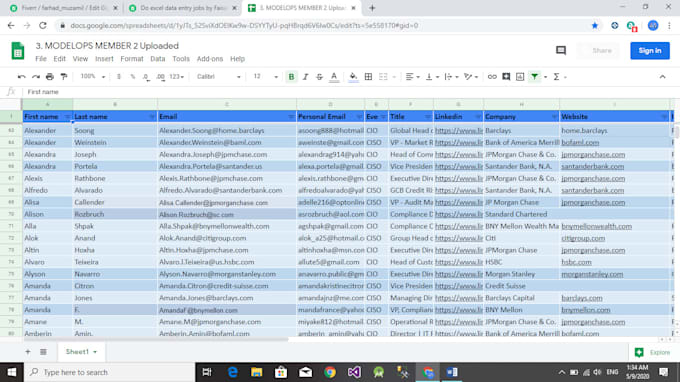Format as currency with dollar icon
Viewport: 680px width, 382px height.
click(118, 77)
